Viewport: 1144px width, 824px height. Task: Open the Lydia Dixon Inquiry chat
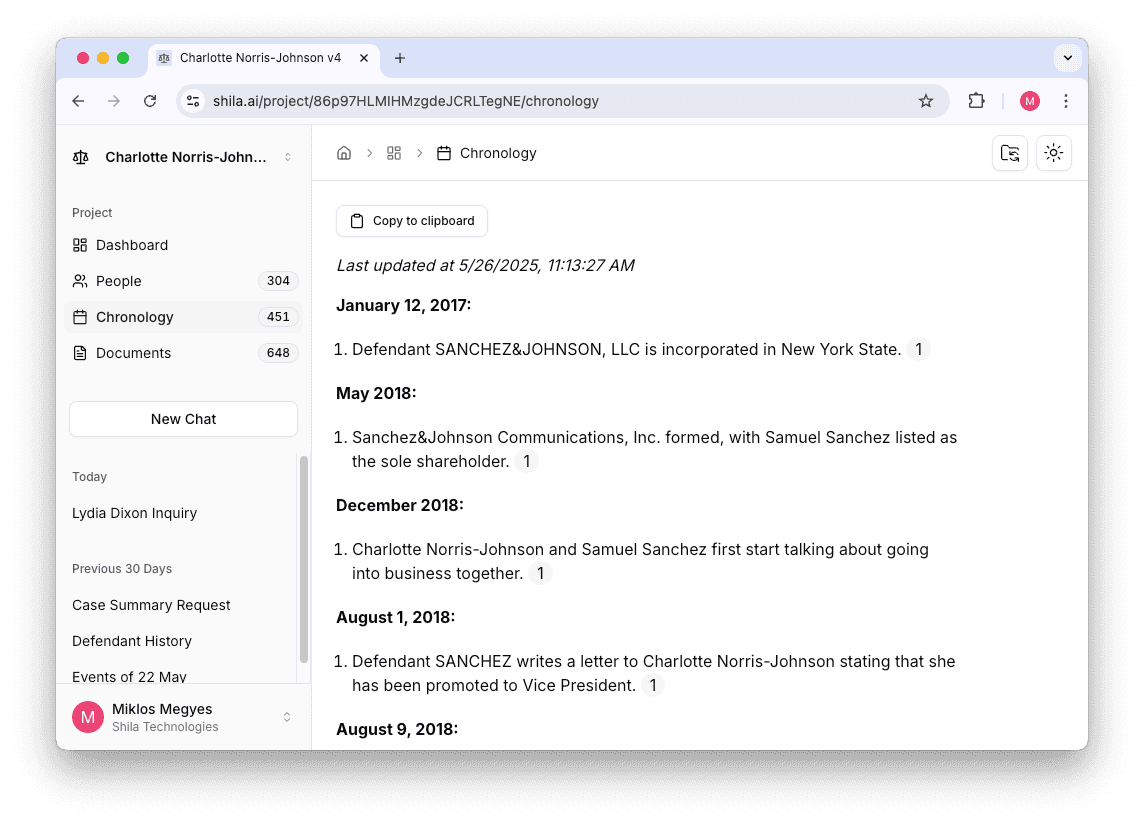(134, 513)
